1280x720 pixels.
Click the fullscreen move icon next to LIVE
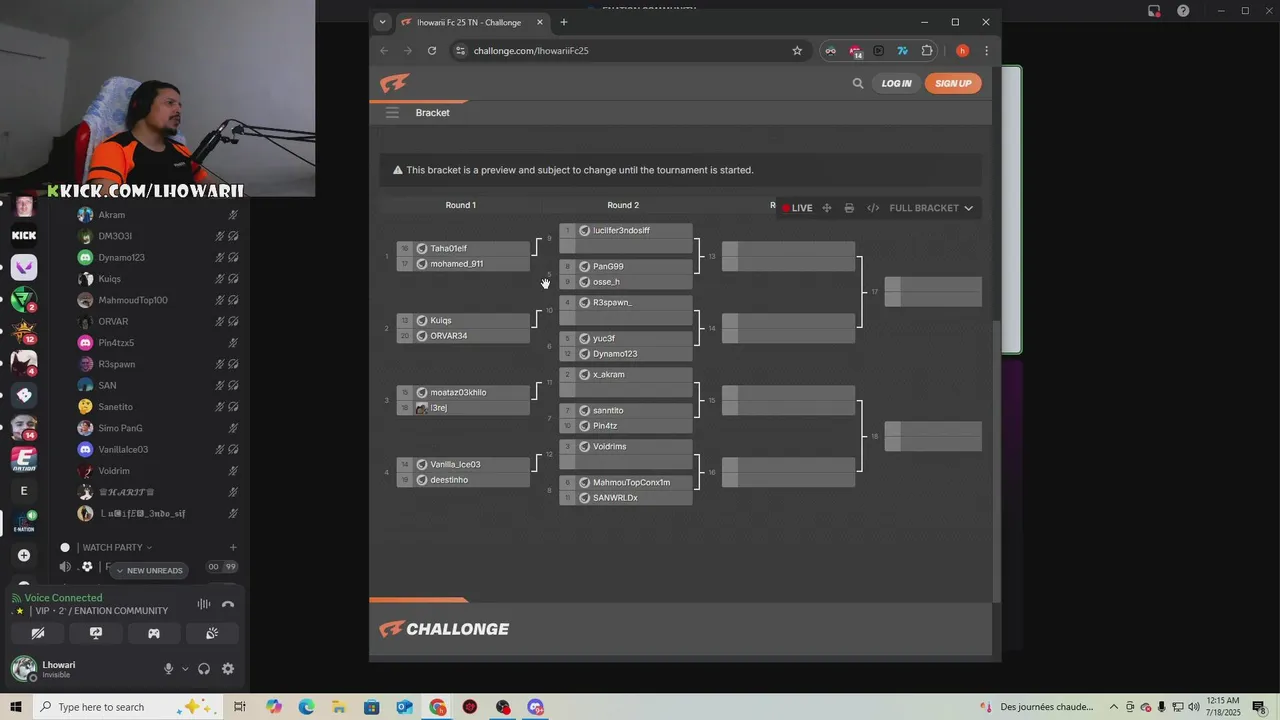(x=827, y=208)
